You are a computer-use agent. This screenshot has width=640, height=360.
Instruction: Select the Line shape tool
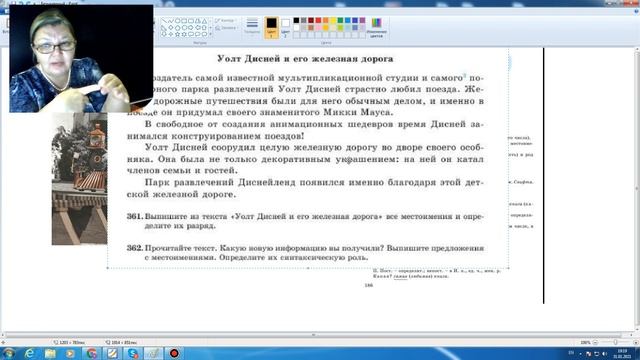point(164,20)
